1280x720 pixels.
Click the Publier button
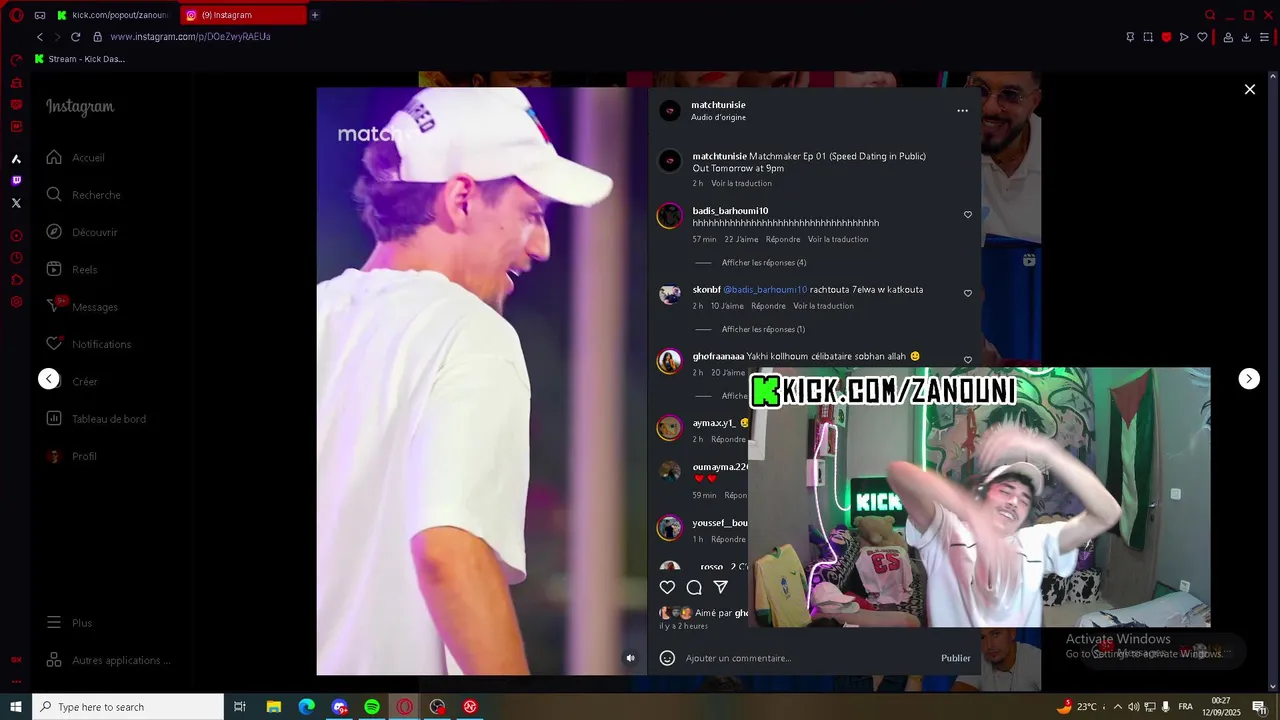coord(955,658)
